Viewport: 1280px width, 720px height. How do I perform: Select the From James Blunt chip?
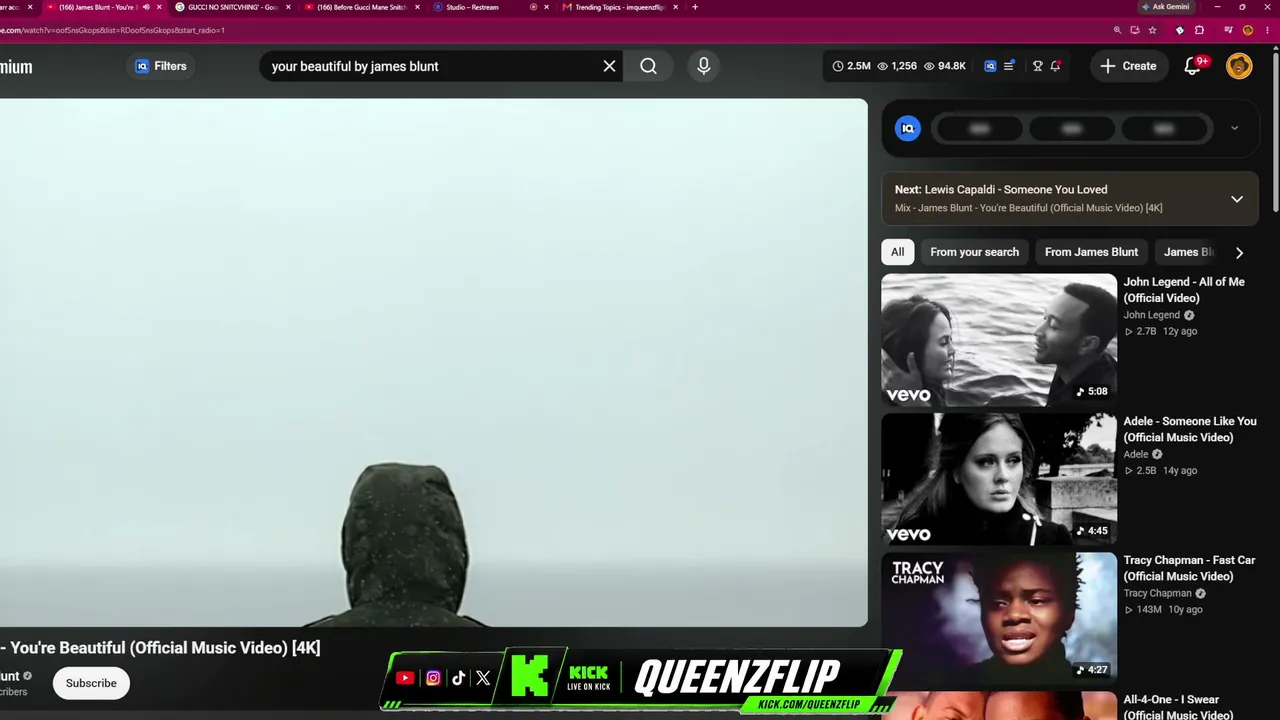[x=1091, y=252]
